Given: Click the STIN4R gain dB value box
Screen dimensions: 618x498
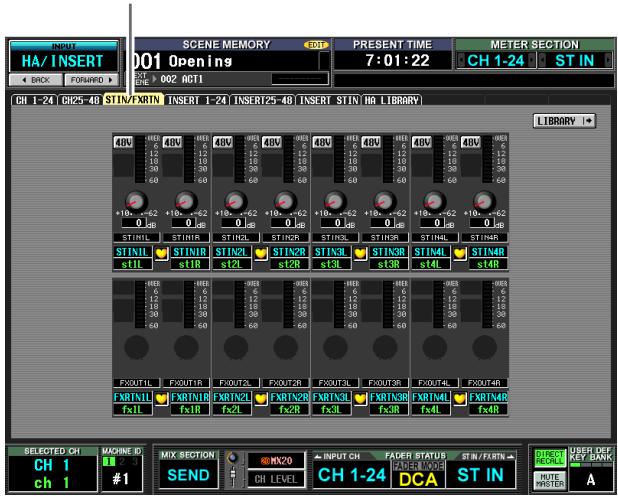Looking at the screenshot, I should coord(482,223).
